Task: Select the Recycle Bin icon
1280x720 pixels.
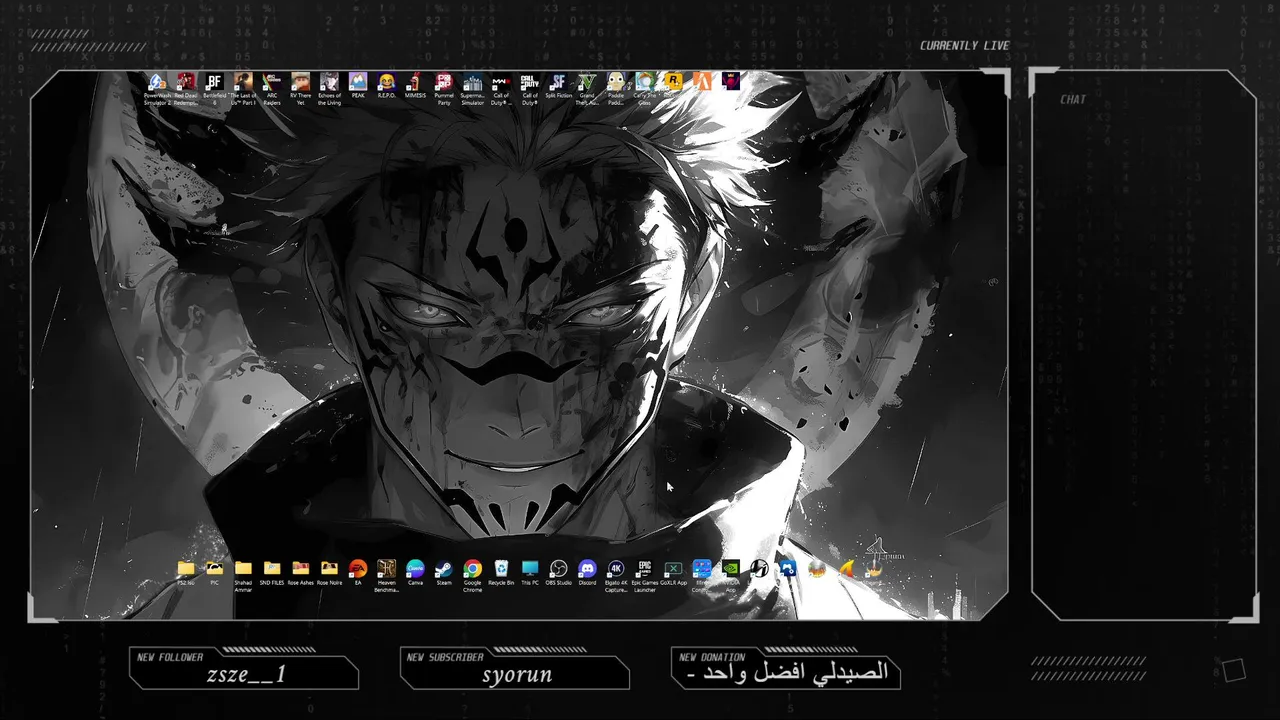Action: click(x=501, y=573)
